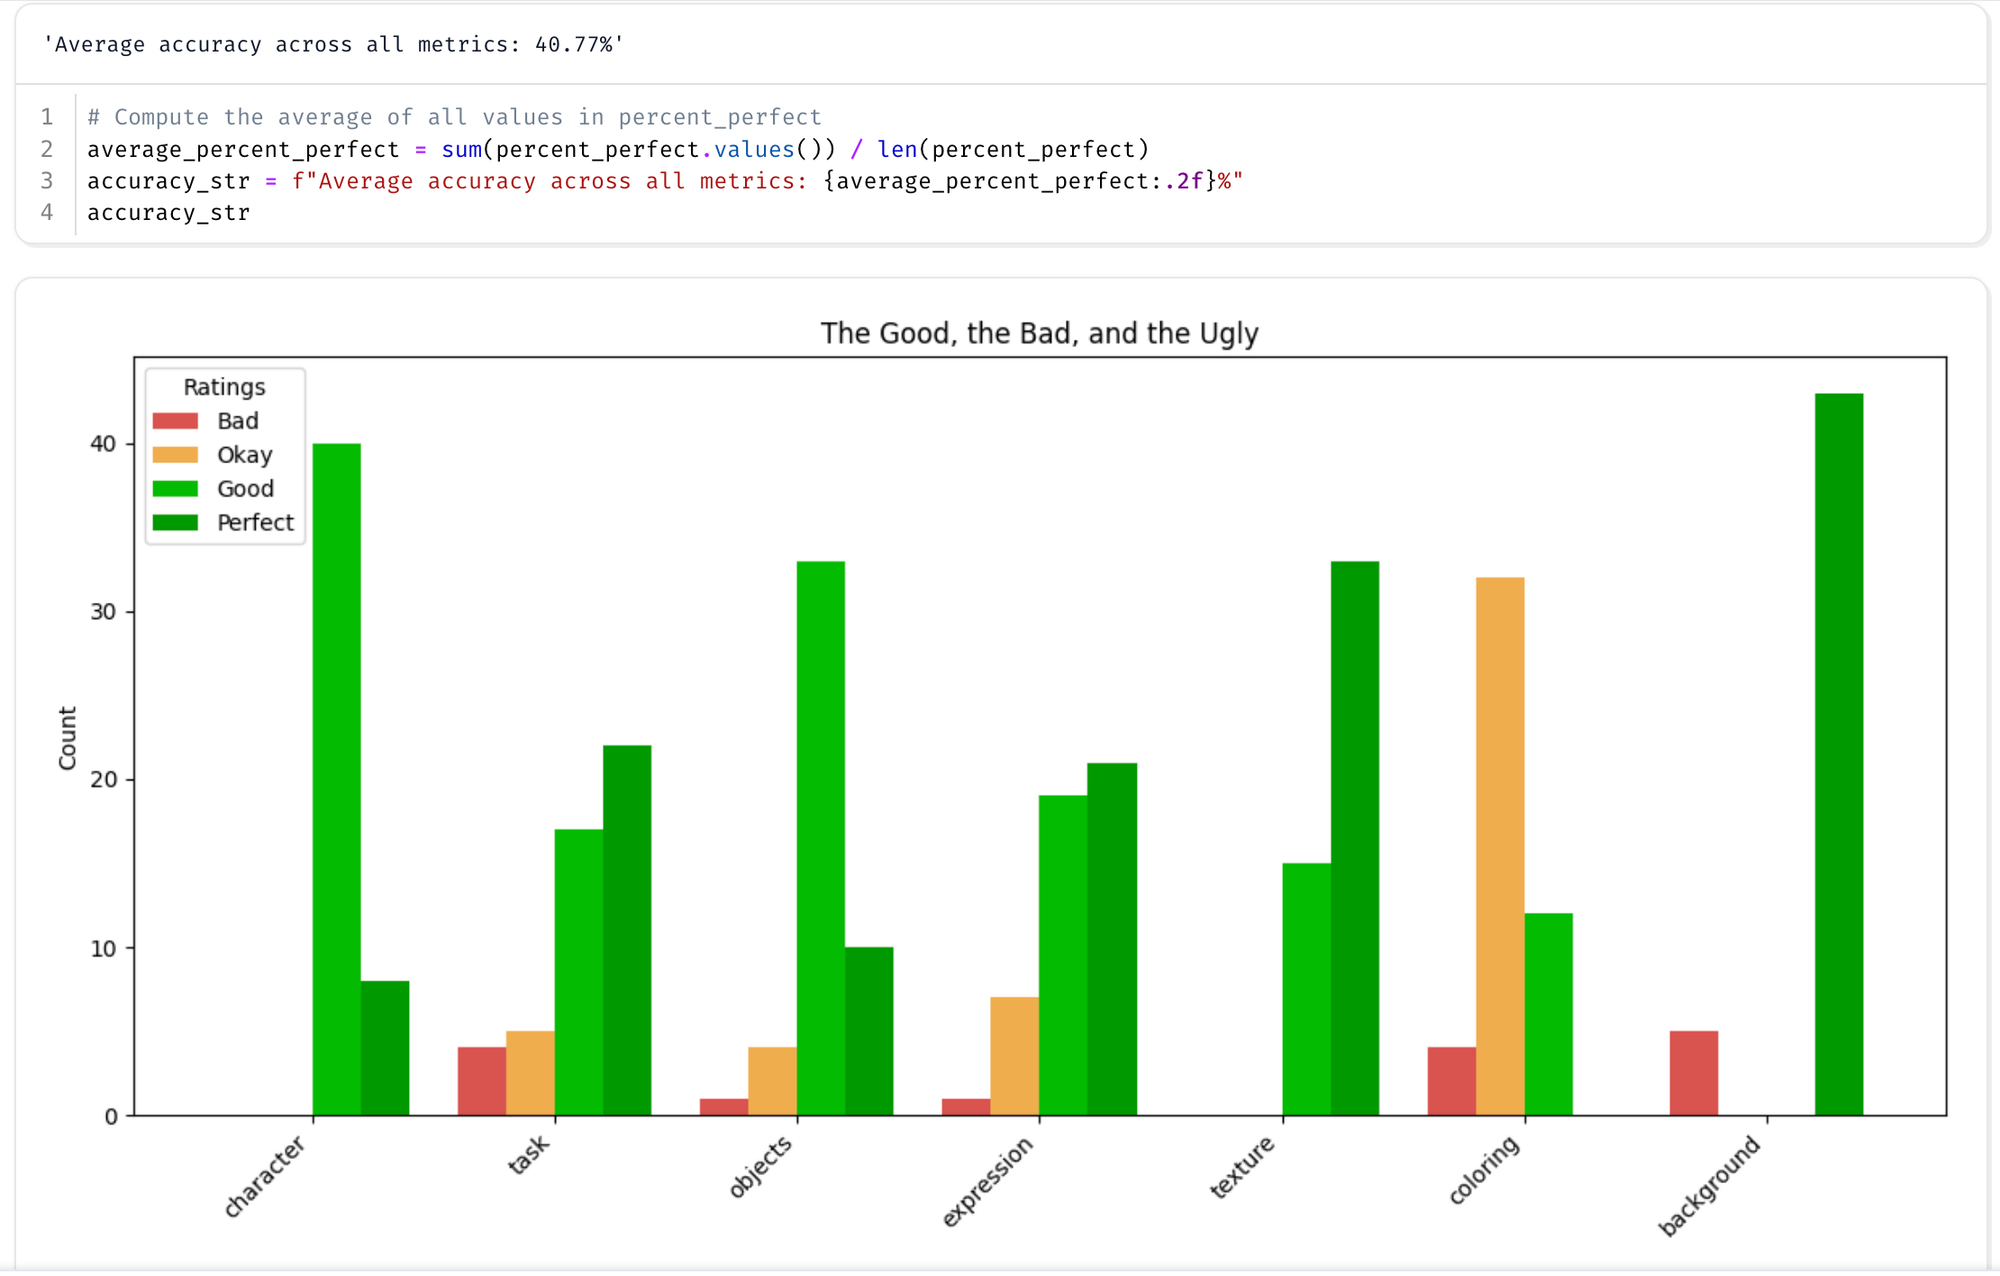2000x1276 pixels.
Task: Click line 2 with average_percent_perfect assignment
Action: [618, 149]
